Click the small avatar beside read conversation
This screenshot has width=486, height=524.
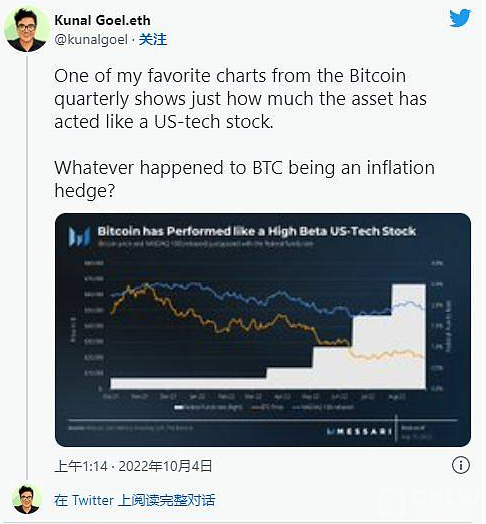pos(27,500)
